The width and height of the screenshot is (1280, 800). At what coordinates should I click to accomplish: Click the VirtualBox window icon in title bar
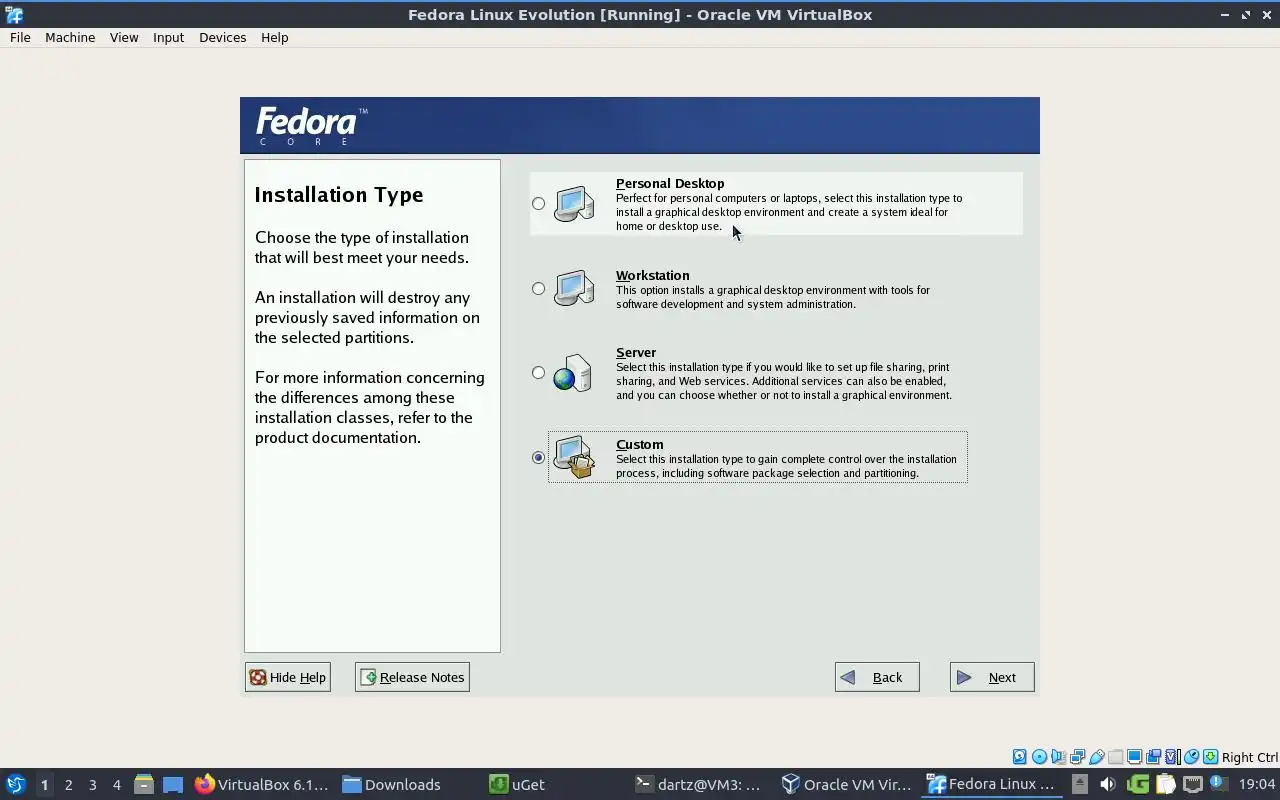pos(14,14)
